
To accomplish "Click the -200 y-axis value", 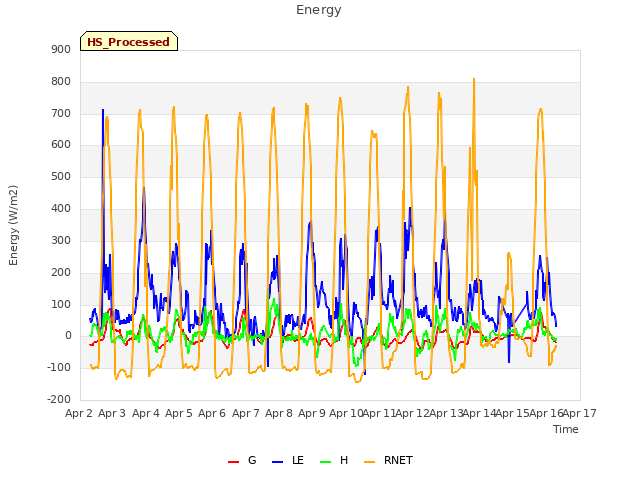I will click(x=59, y=399).
